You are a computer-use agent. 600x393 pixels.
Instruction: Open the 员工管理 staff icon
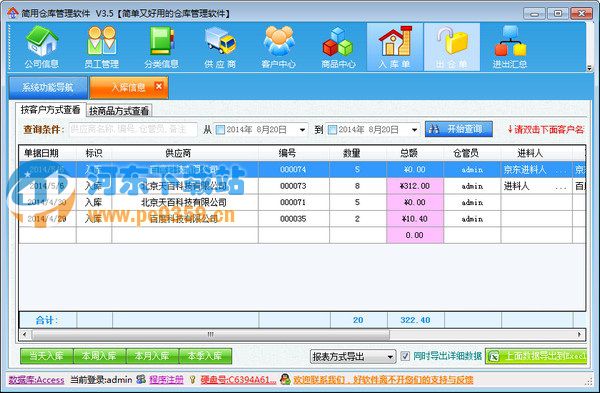tap(102, 47)
